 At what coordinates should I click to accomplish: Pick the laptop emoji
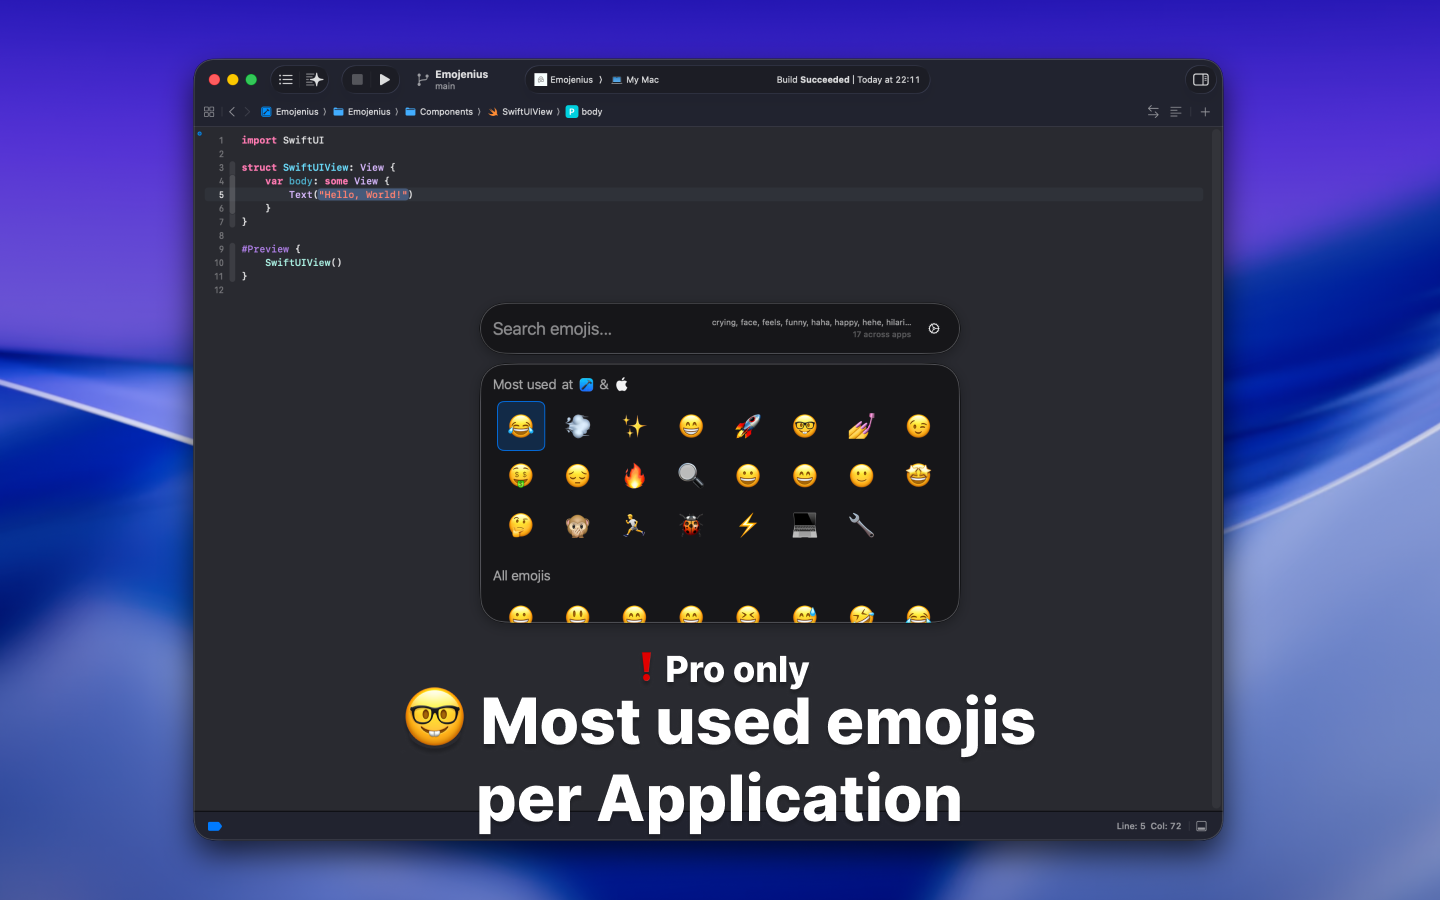(x=805, y=525)
